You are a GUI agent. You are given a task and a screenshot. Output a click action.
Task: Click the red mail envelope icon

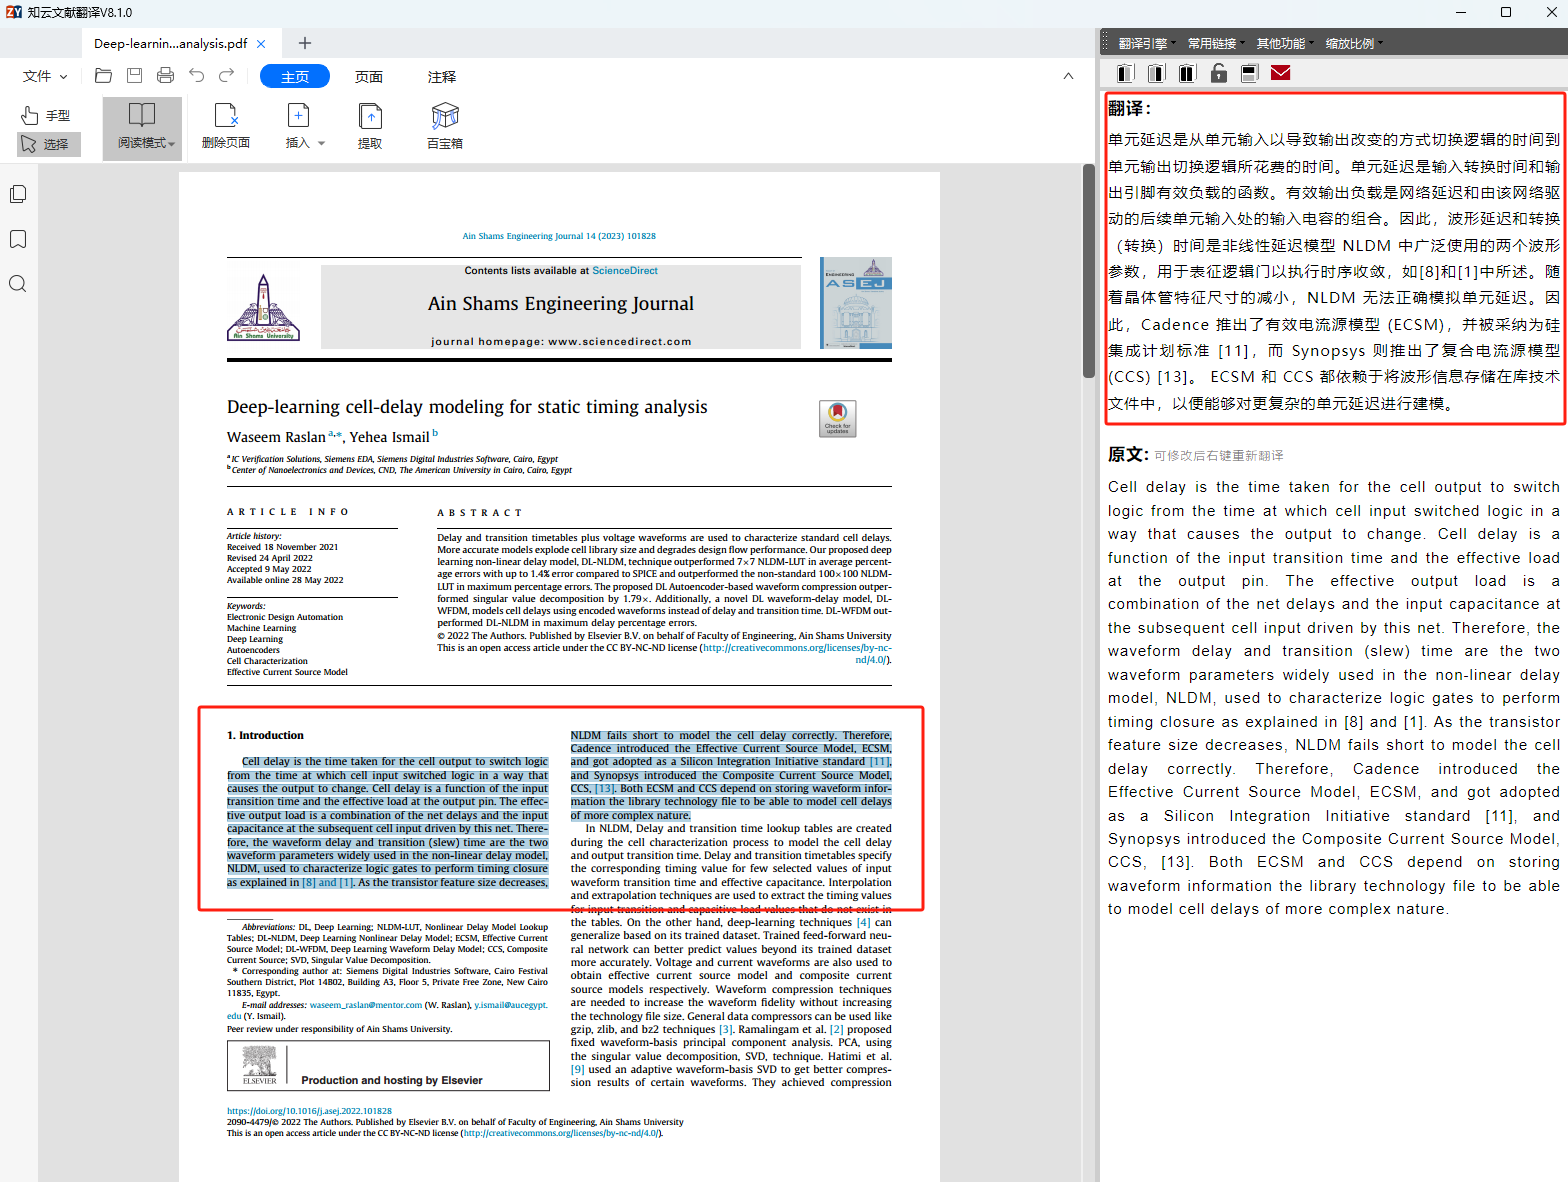1280,73
